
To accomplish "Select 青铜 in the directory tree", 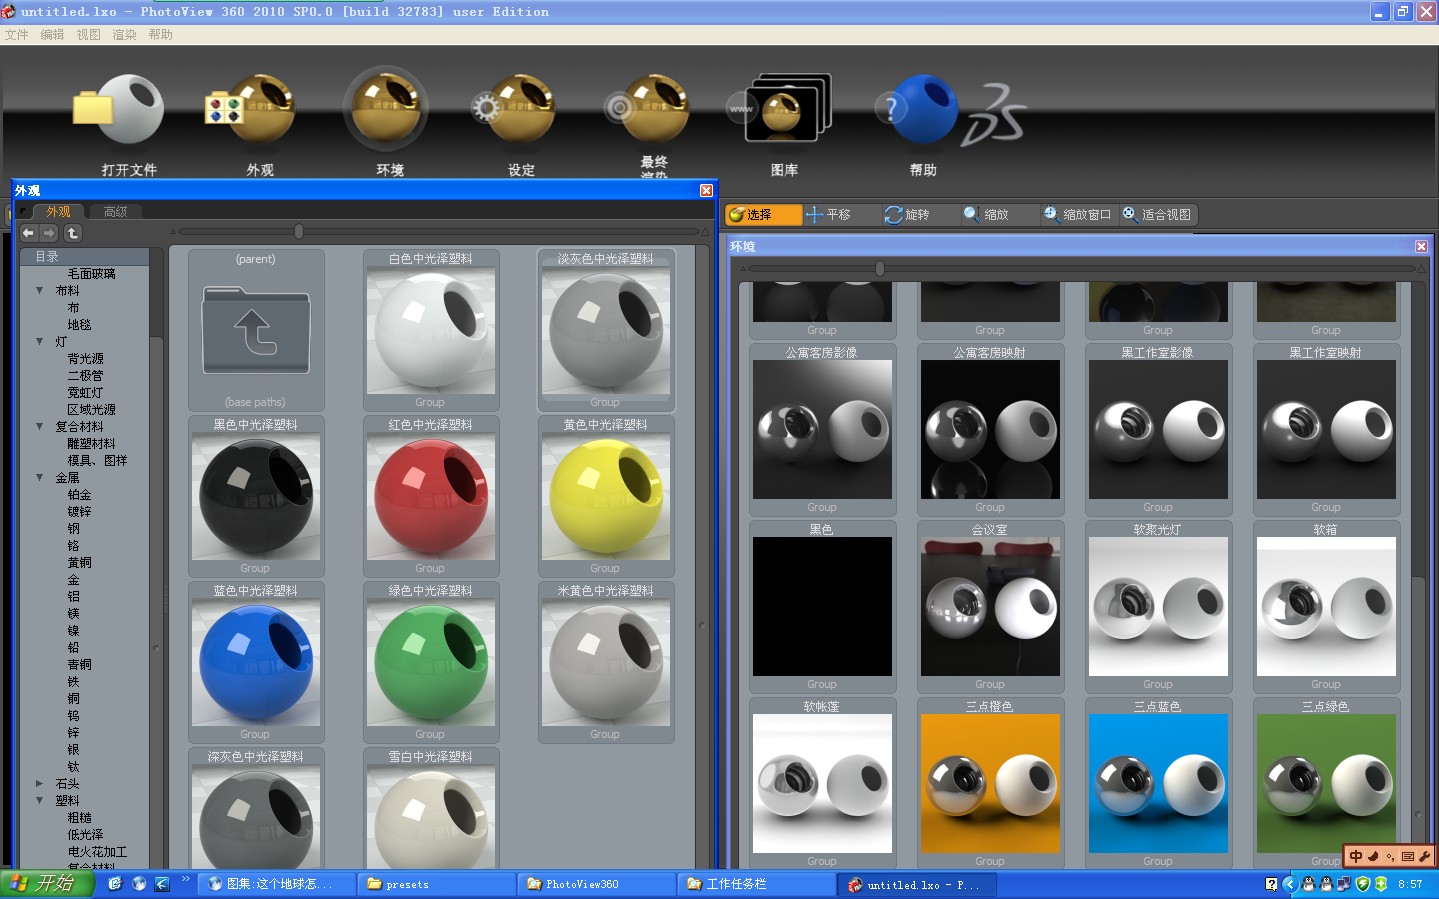I will coord(79,665).
